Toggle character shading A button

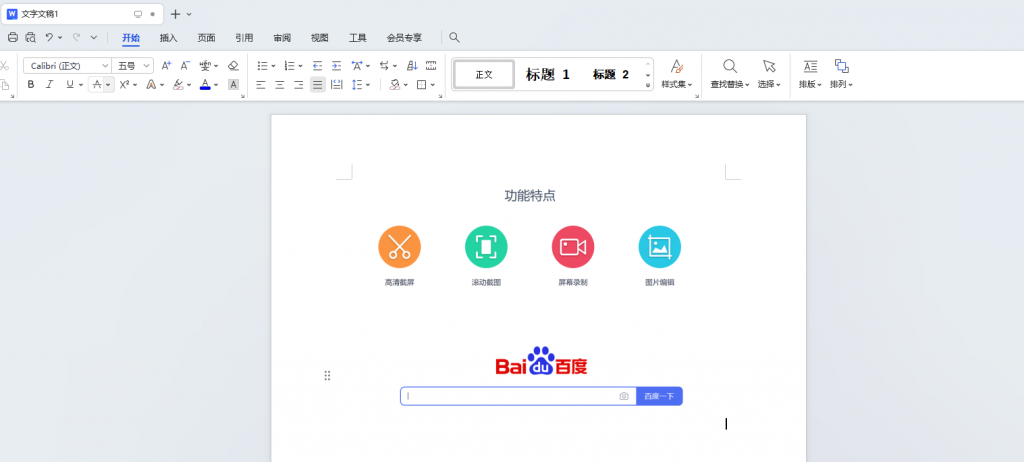point(233,84)
